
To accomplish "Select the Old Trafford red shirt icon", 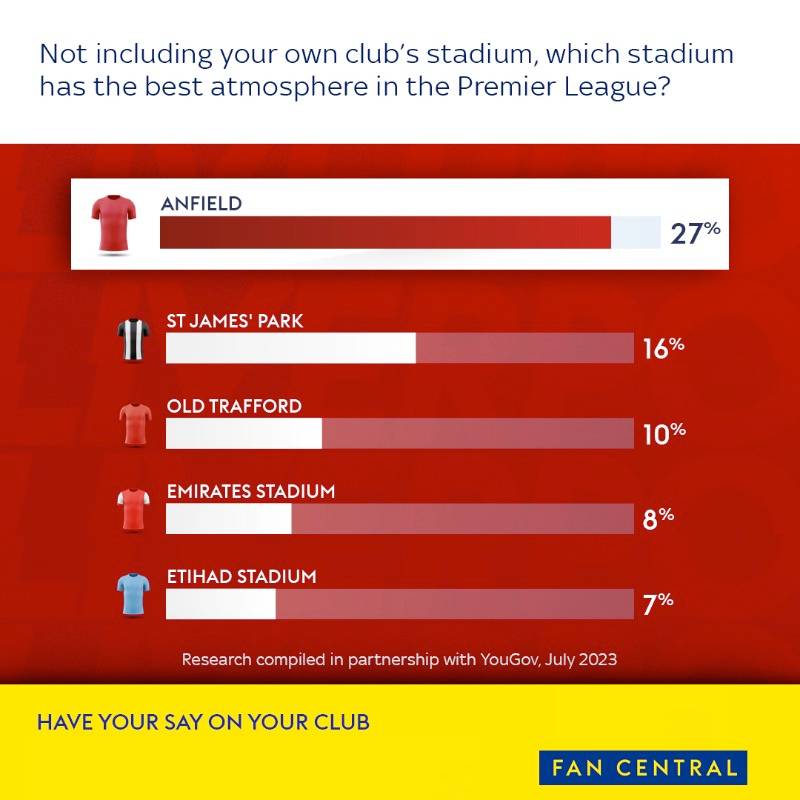I will coord(133,426).
